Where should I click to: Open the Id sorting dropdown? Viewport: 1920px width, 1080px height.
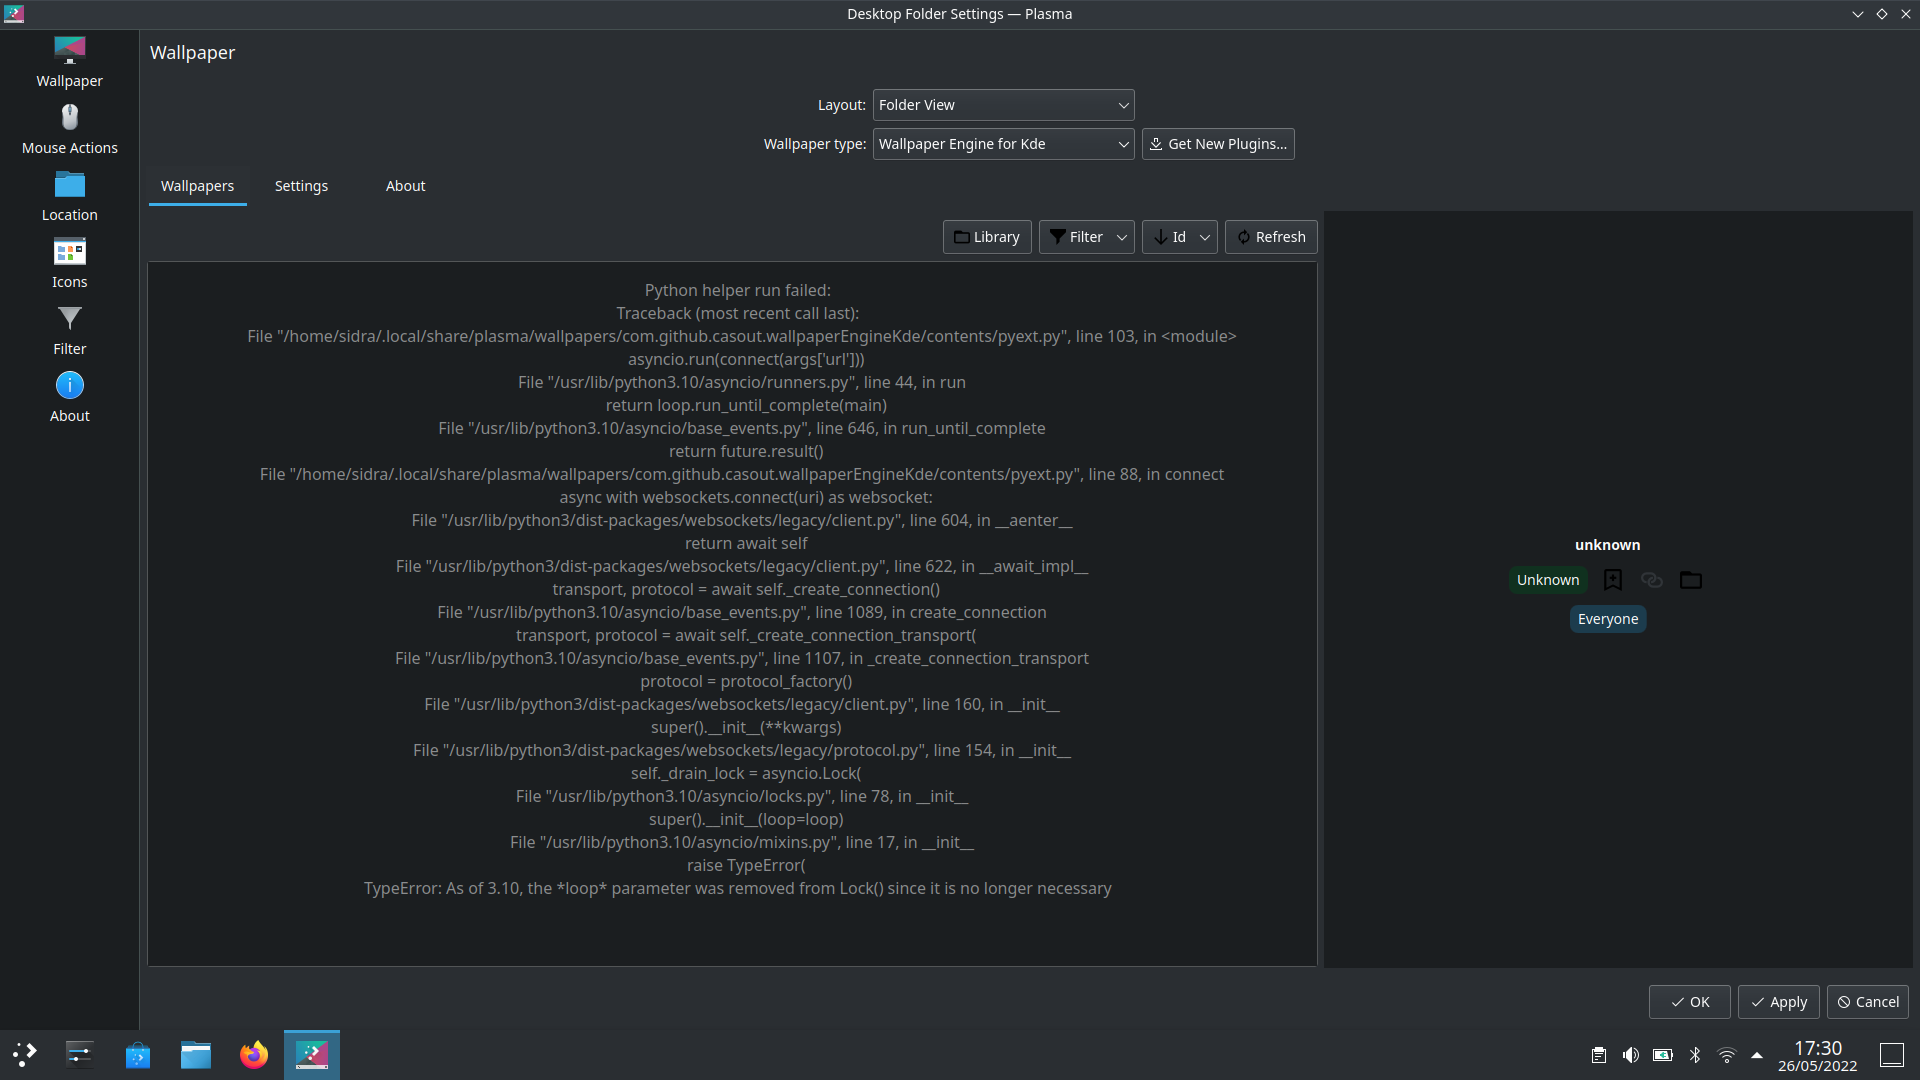(1203, 237)
